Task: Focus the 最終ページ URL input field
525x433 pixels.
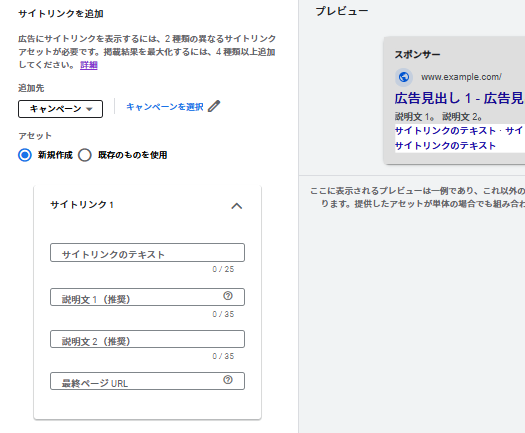Action: point(147,381)
